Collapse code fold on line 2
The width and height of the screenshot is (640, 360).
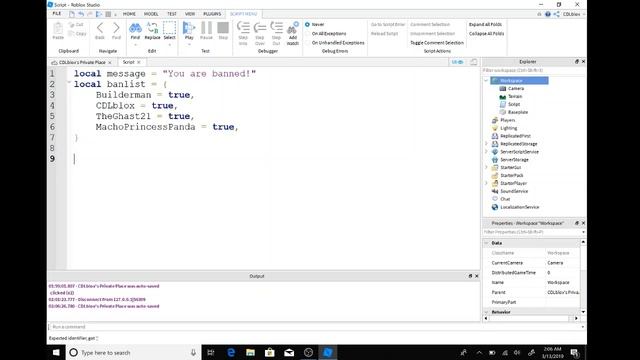[69, 83]
